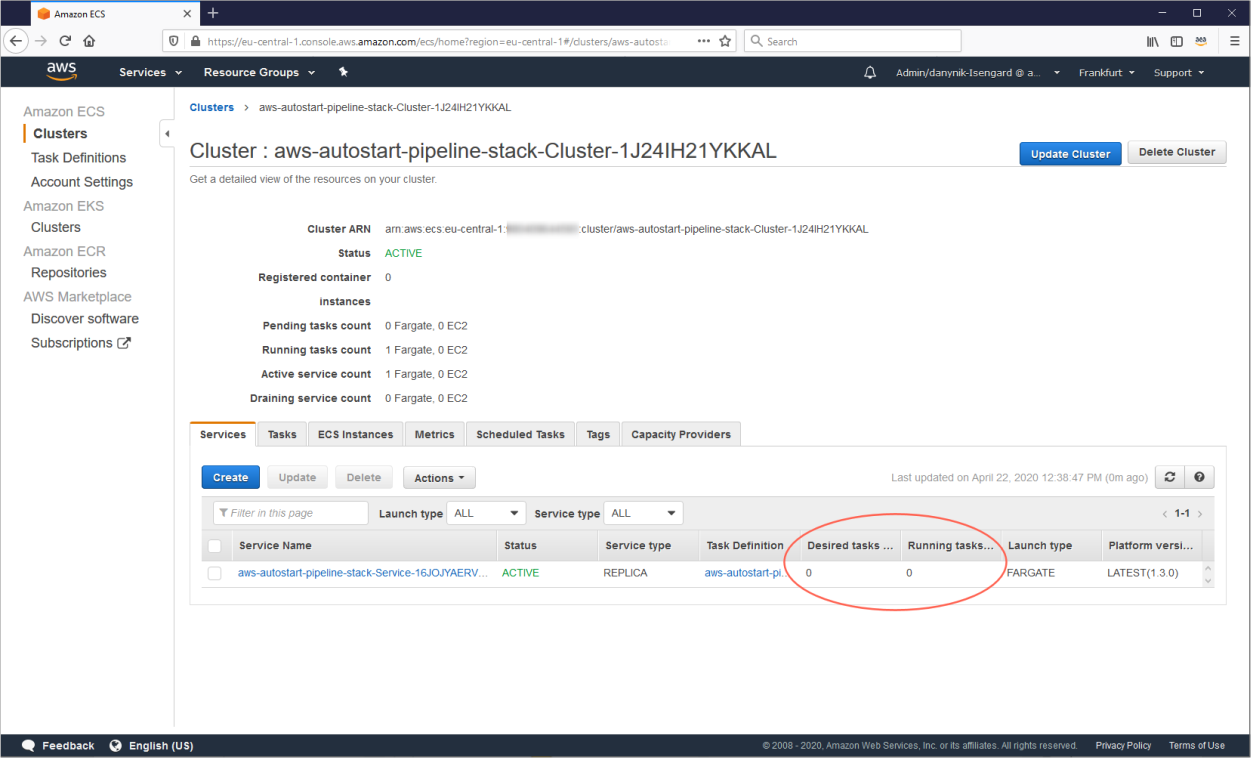This screenshot has width=1251, height=758.
Task: Open the Actions dropdown
Action: 439,478
